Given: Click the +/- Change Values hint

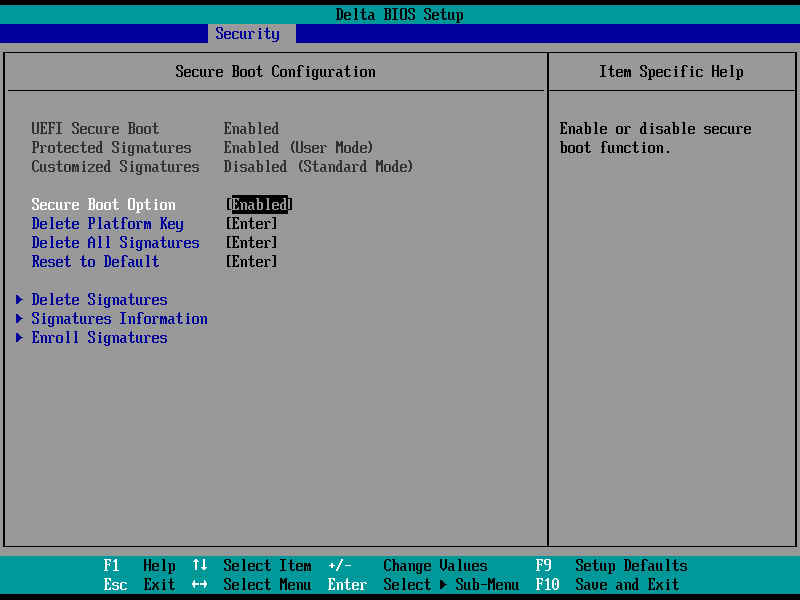Looking at the screenshot, I should pos(408,565).
